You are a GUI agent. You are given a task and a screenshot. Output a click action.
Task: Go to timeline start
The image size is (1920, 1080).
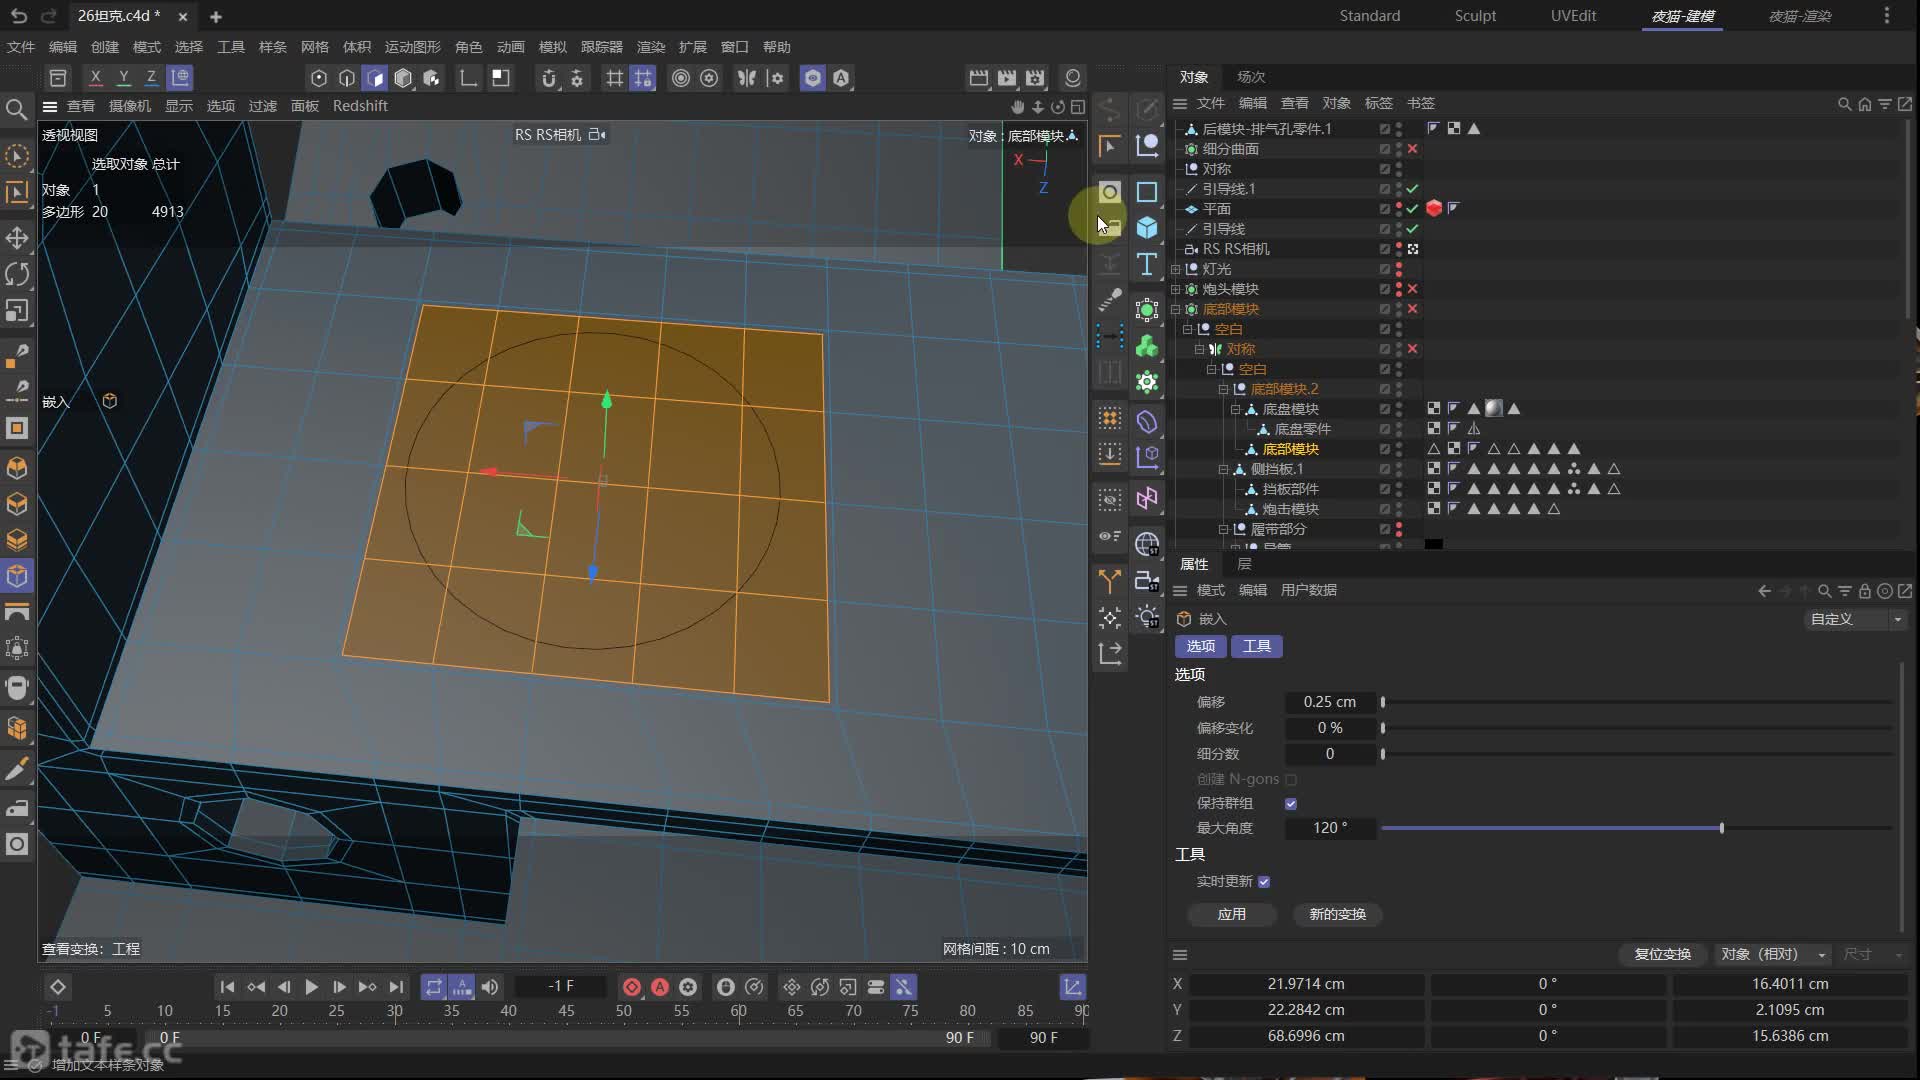227,987
